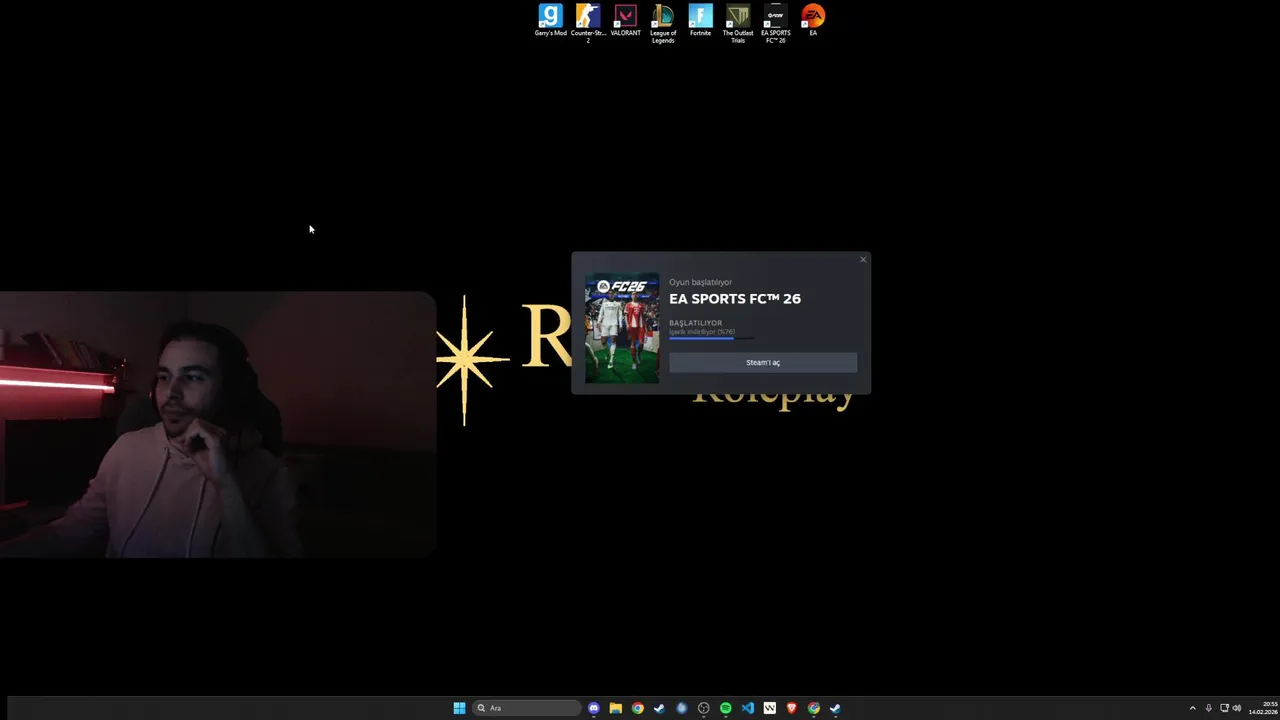The image size is (1280, 720).
Task: Open OBS Studio from the taskbar
Action: [x=704, y=708]
